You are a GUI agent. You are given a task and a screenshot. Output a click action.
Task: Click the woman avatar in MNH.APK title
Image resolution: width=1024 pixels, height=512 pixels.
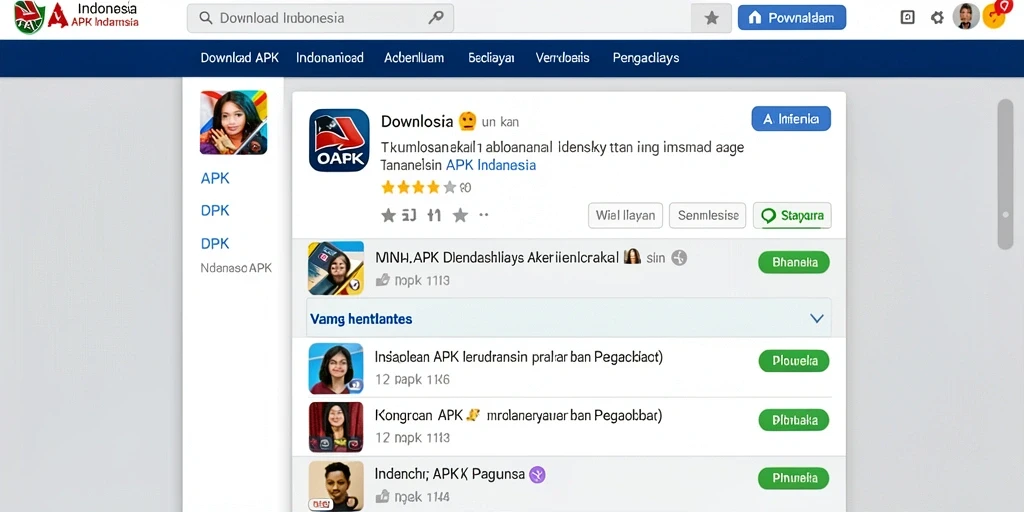coord(632,257)
